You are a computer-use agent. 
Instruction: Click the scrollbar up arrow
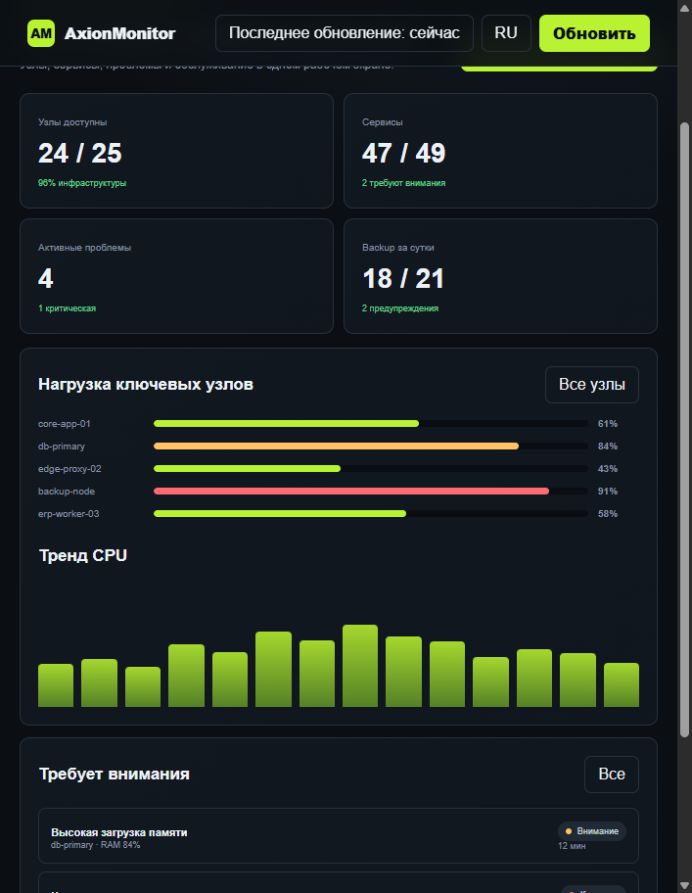click(x=685, y=7)
